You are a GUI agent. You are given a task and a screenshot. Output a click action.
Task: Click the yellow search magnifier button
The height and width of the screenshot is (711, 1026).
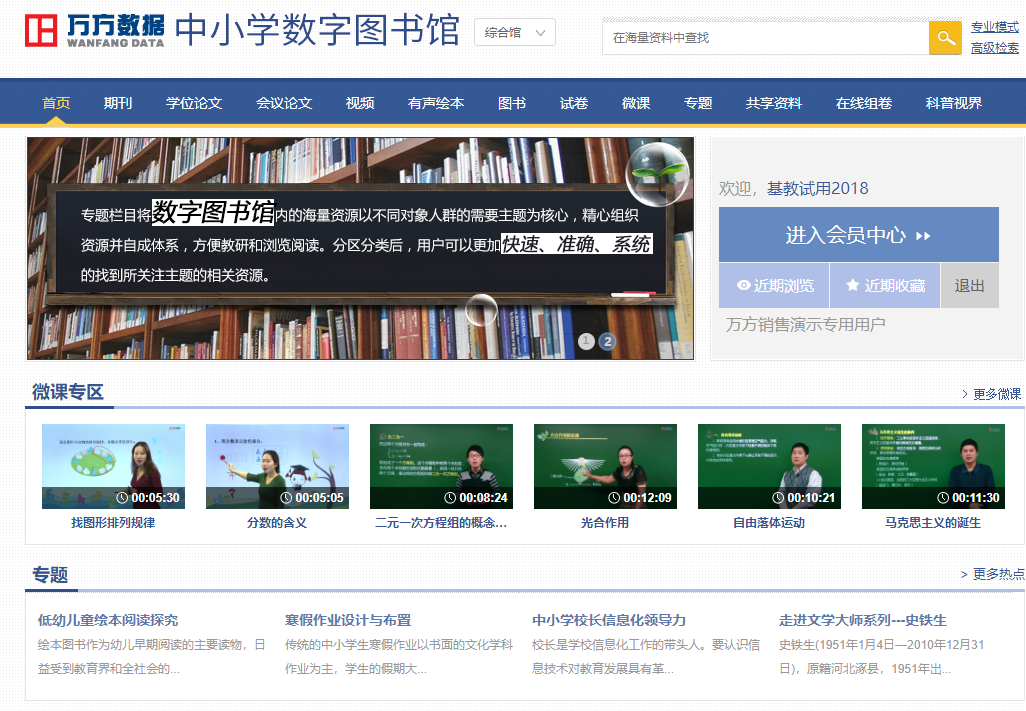[945, 38]
